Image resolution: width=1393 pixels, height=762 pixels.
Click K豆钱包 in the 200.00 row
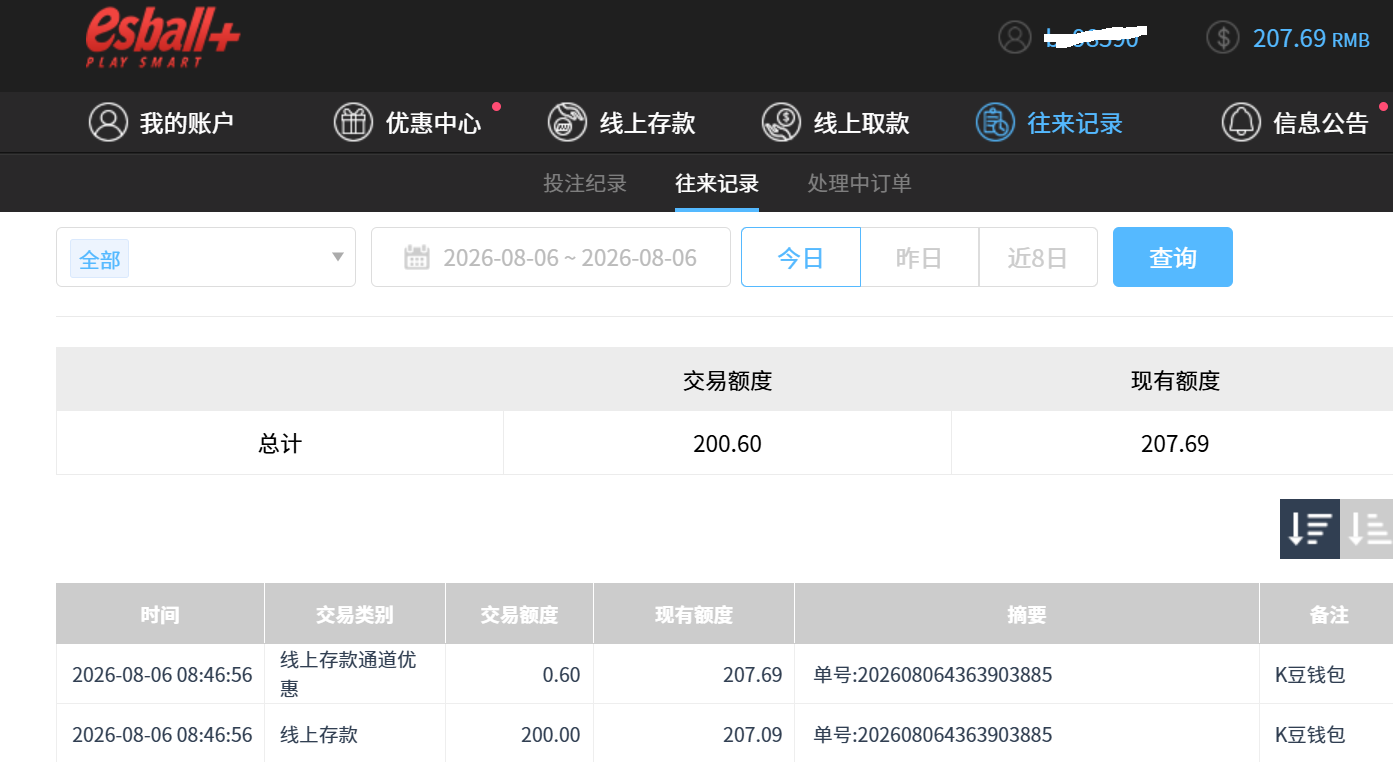(x=1310, y=734)
